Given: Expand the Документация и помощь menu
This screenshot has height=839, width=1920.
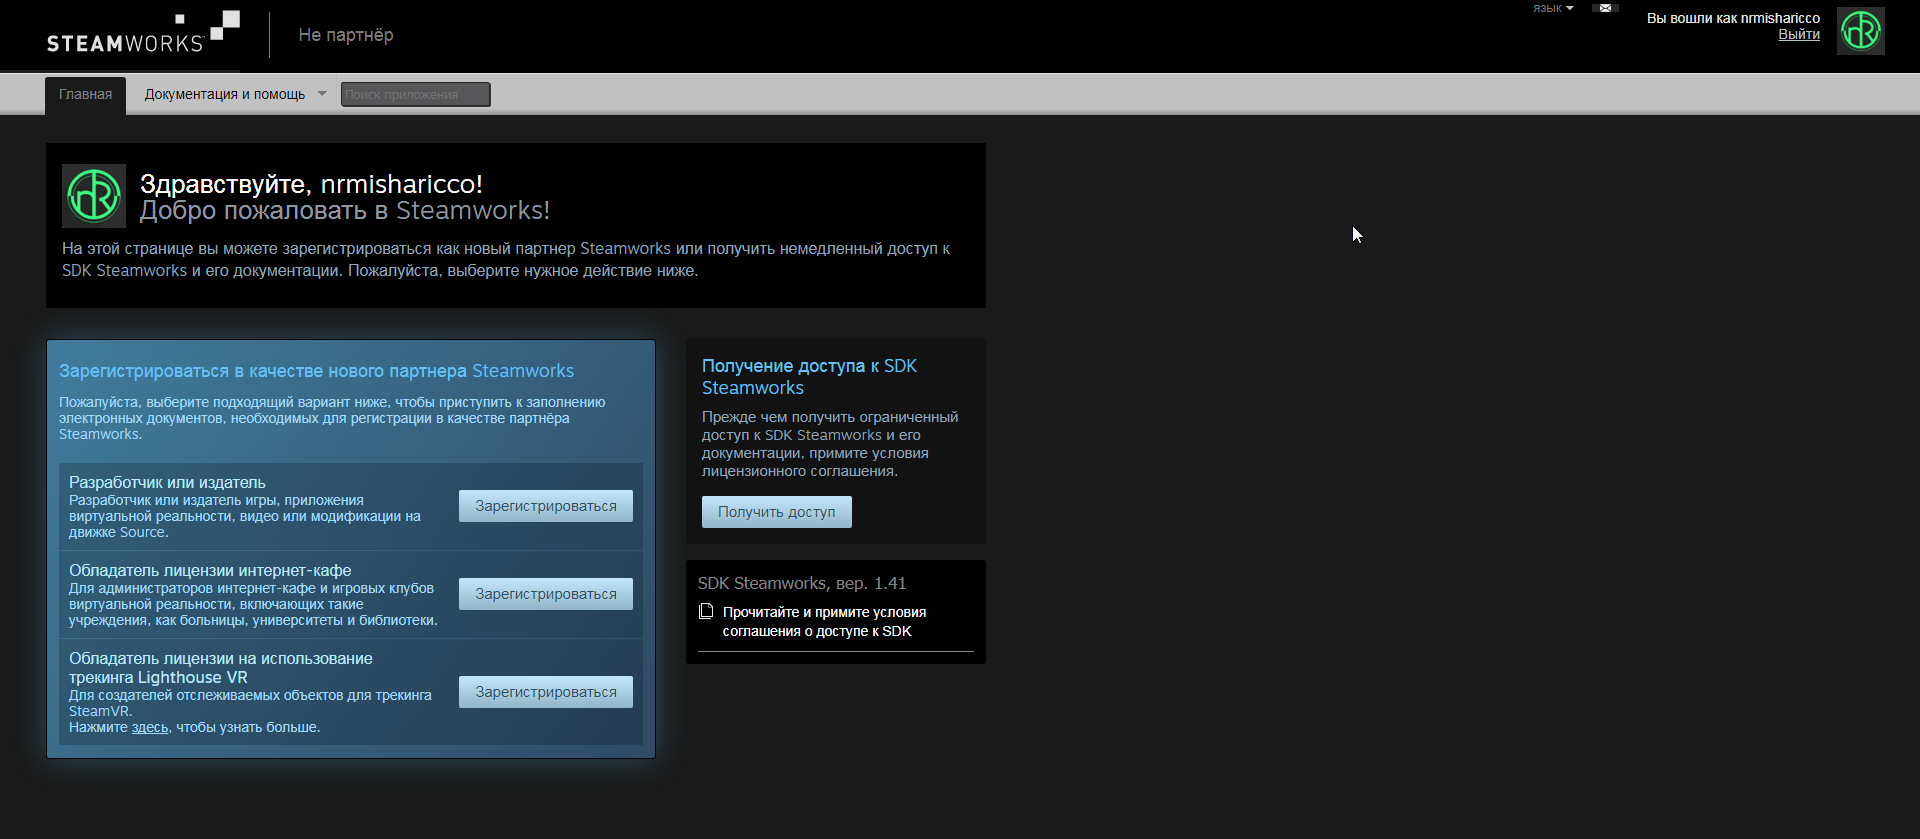Looking at the screenshot, I should (235, 94).
